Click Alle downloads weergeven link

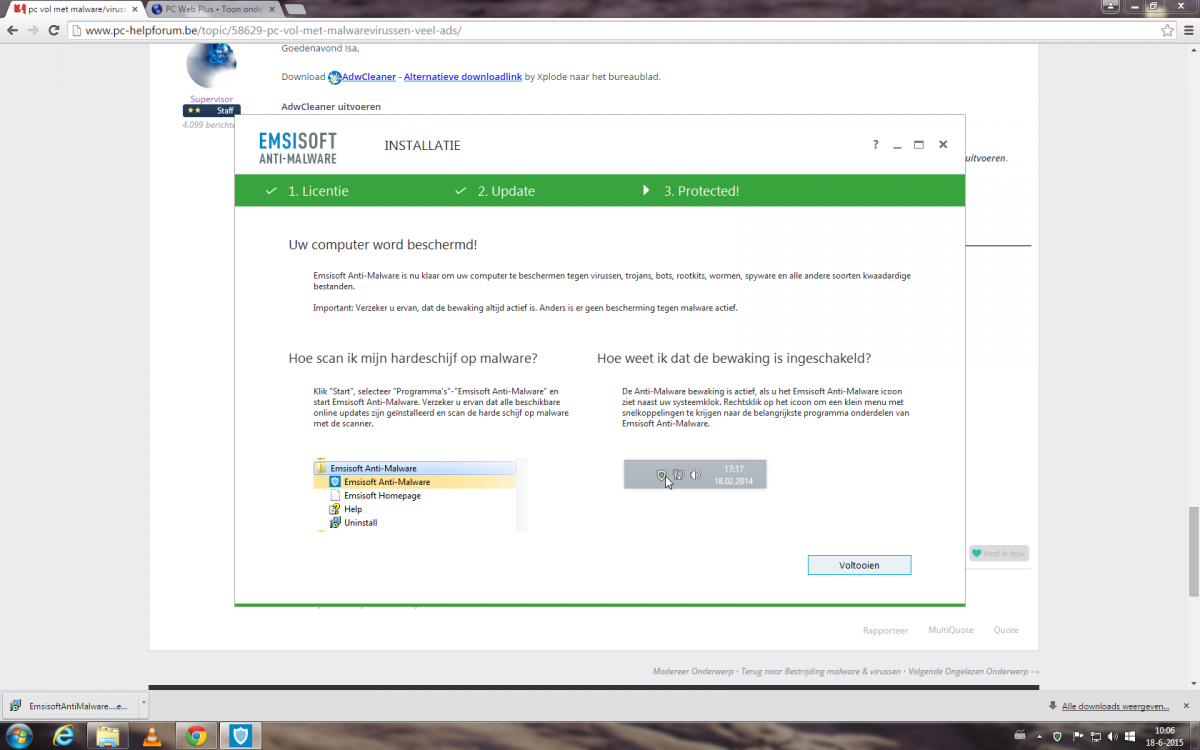[x=1115, y=706]
